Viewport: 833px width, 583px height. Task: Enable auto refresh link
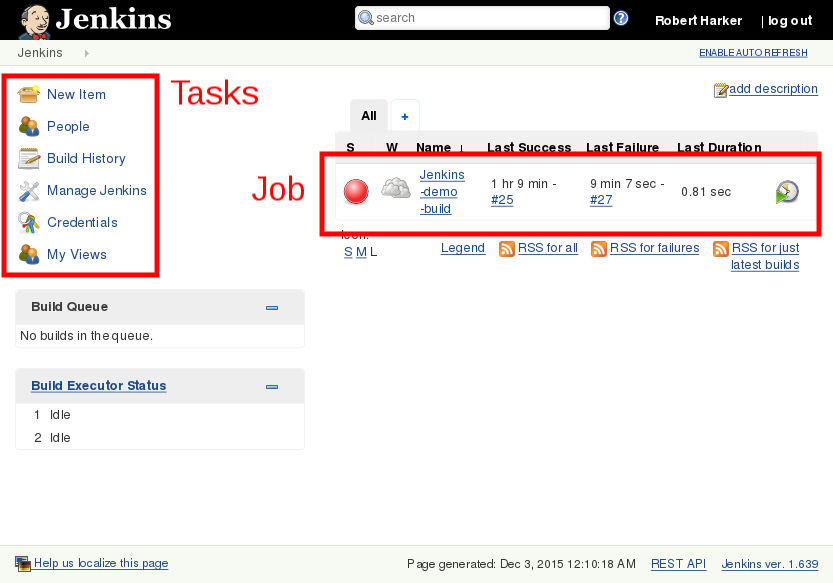(x=753, y=53)
